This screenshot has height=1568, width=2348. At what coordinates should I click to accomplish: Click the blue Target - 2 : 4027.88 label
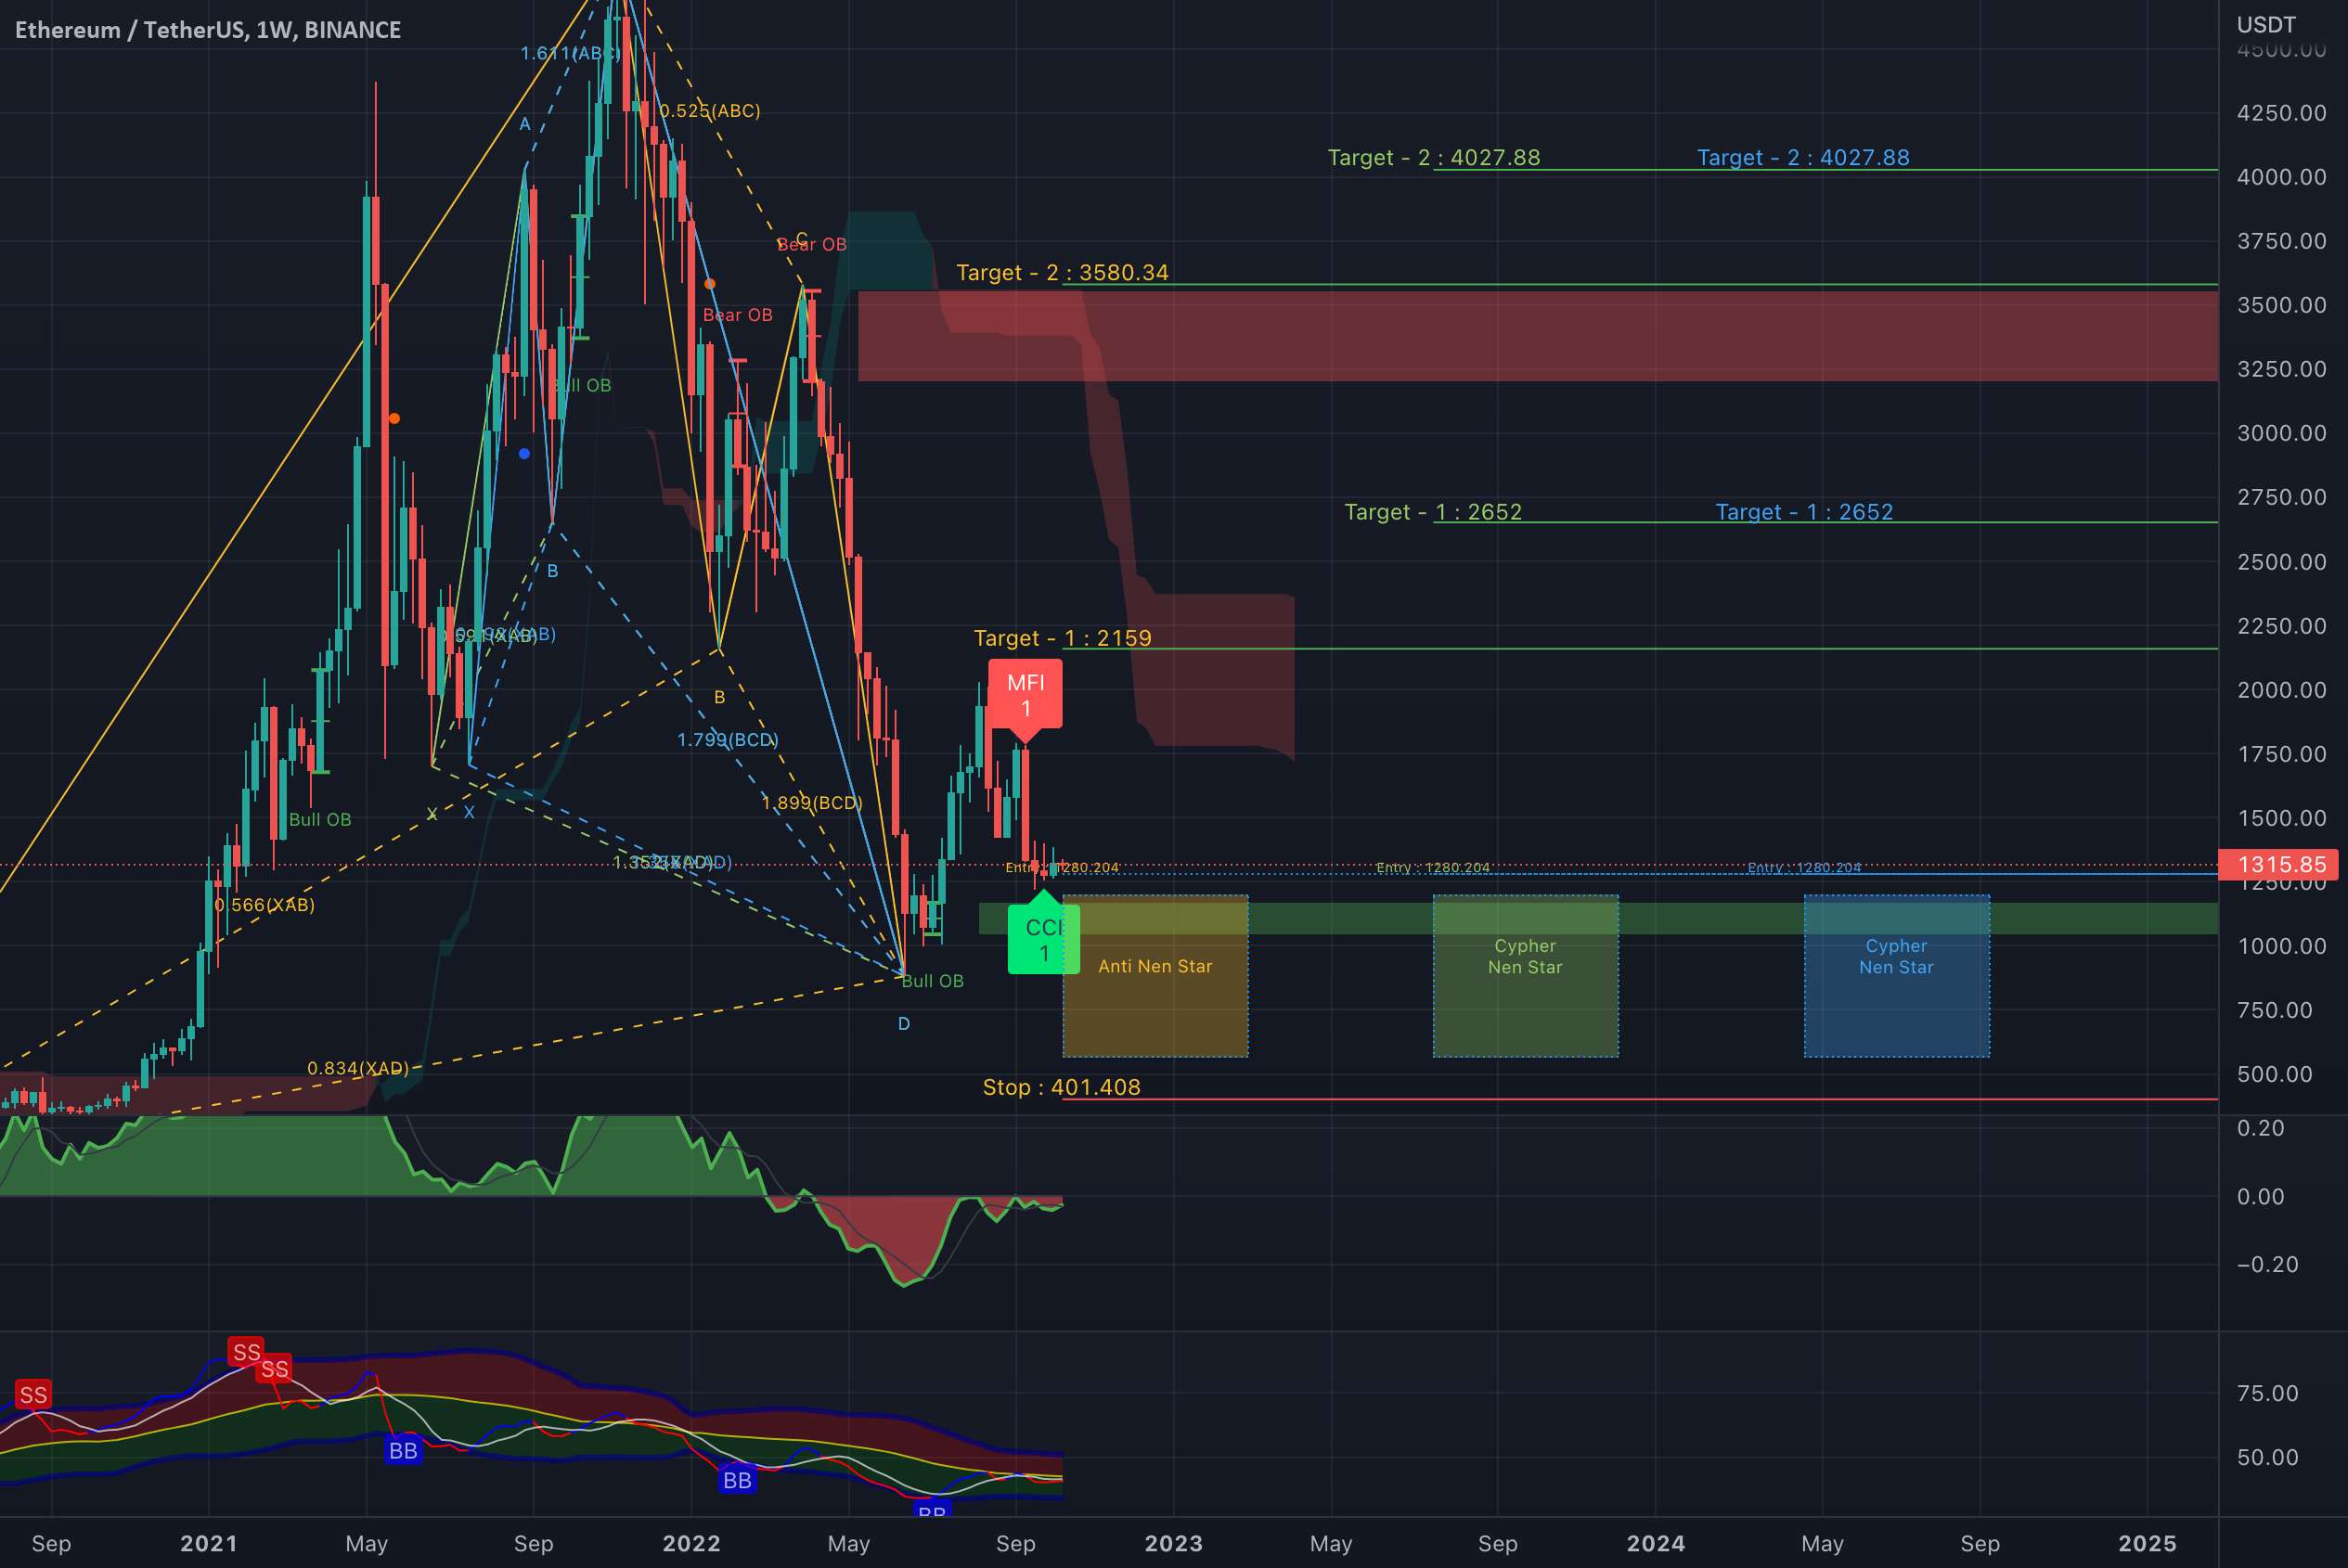pos(1803,157)
